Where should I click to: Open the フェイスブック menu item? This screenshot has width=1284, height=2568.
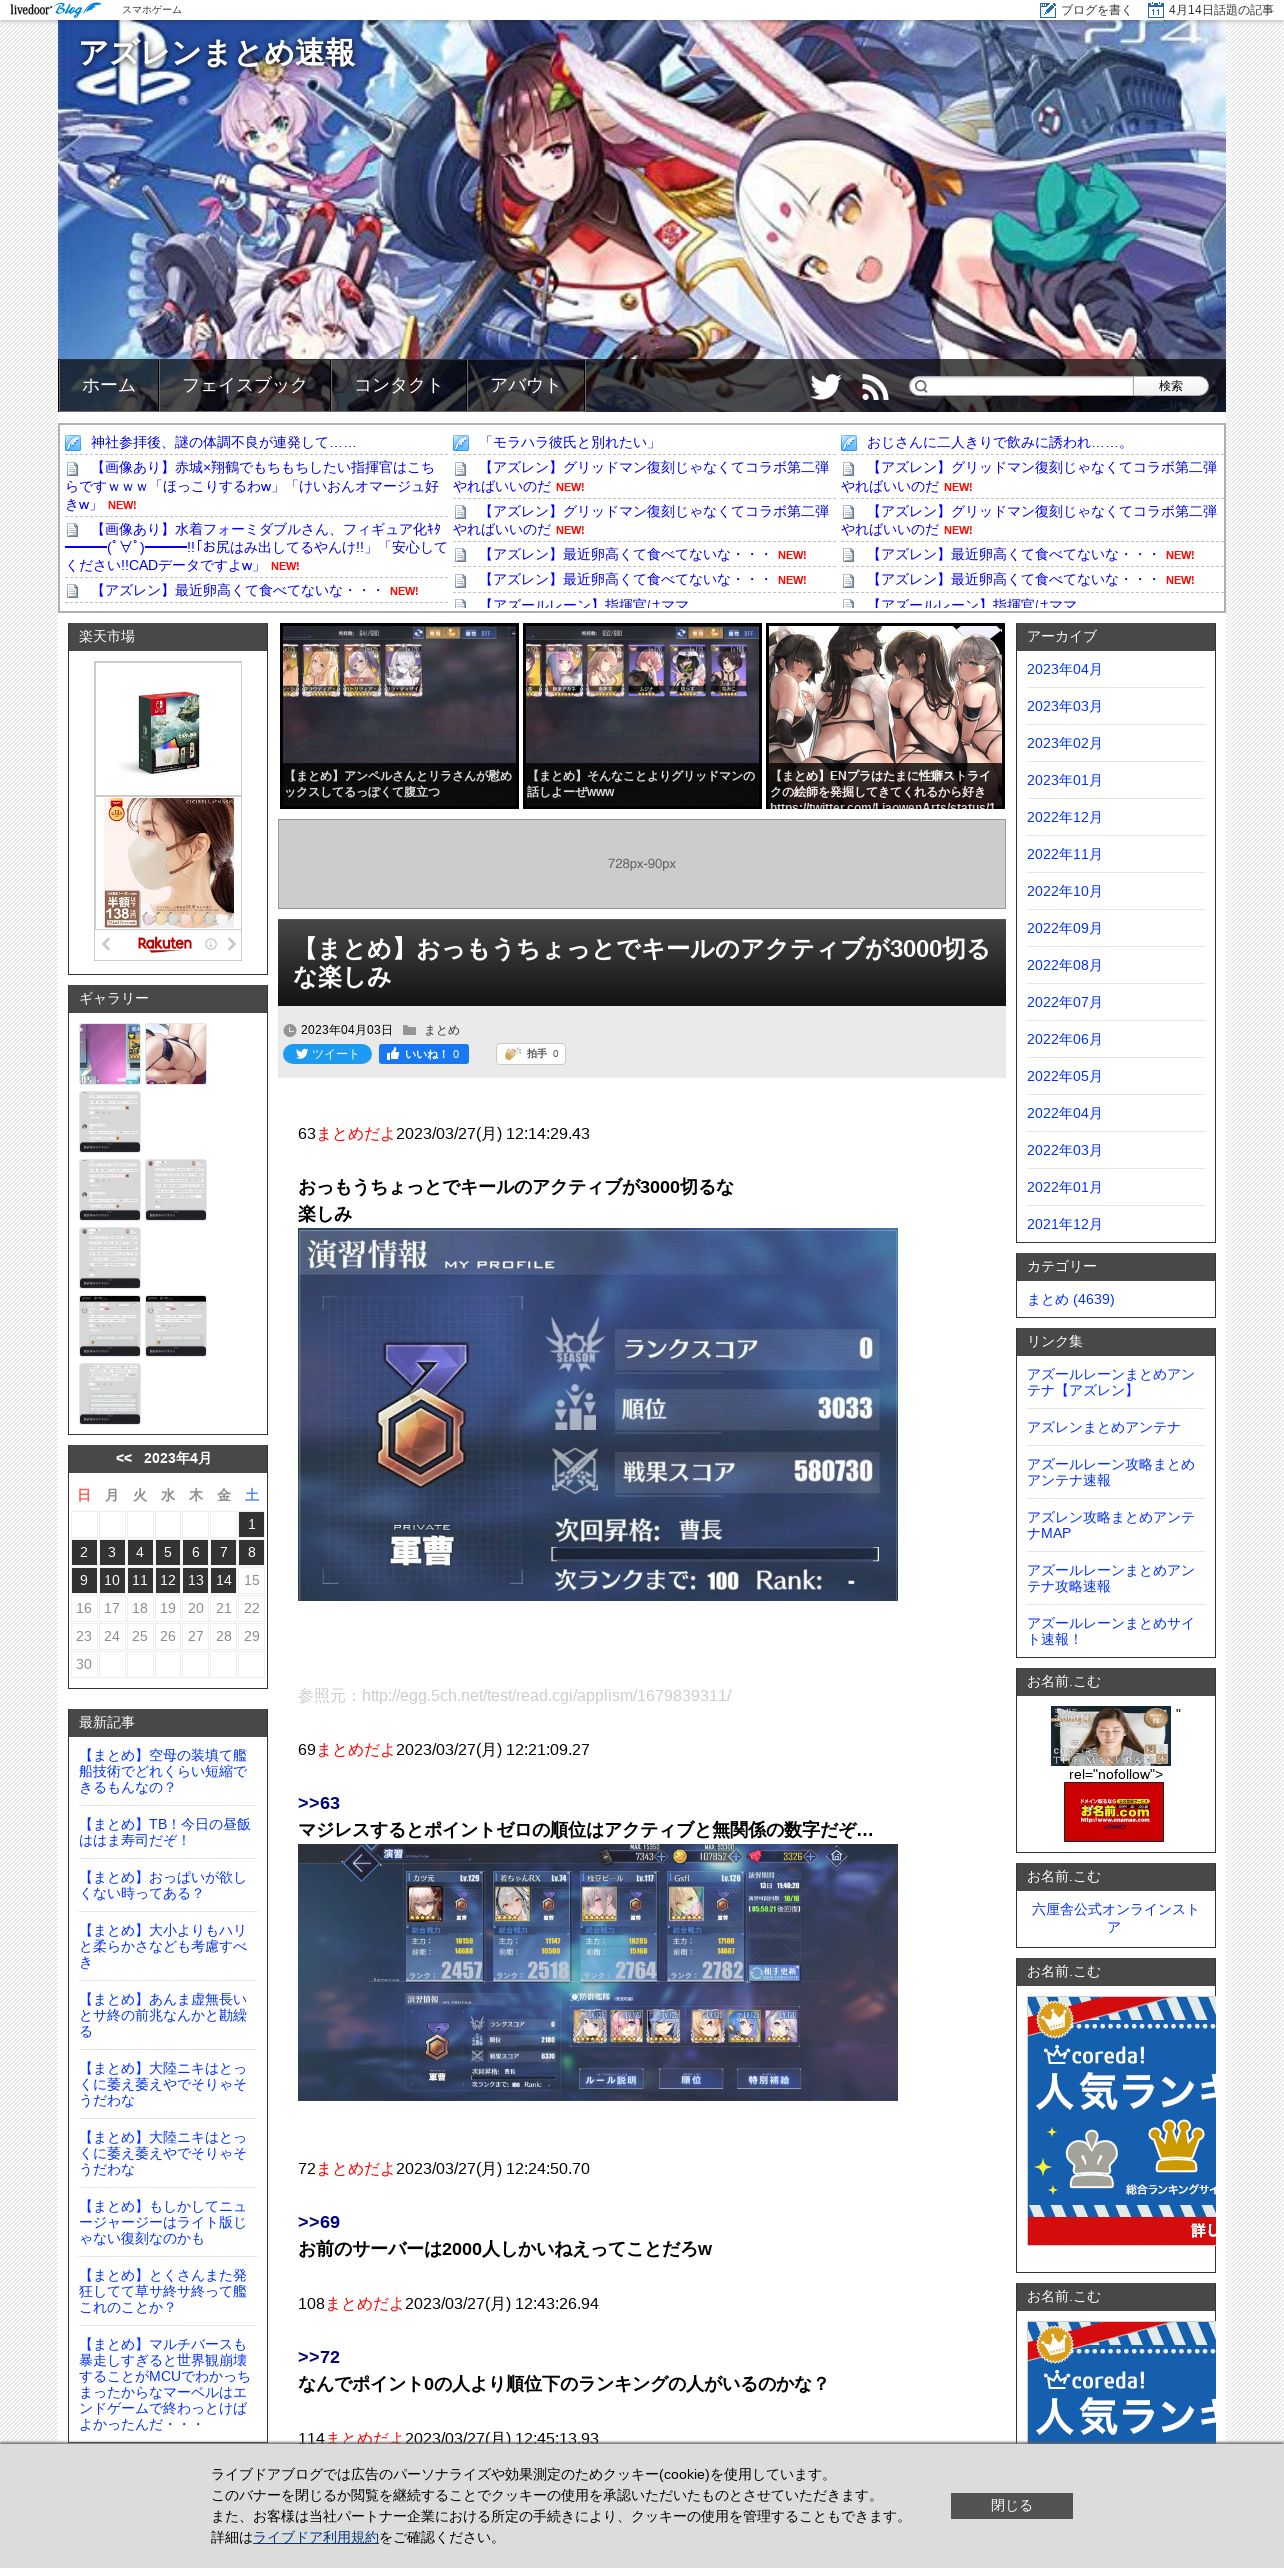click(245, 385)
